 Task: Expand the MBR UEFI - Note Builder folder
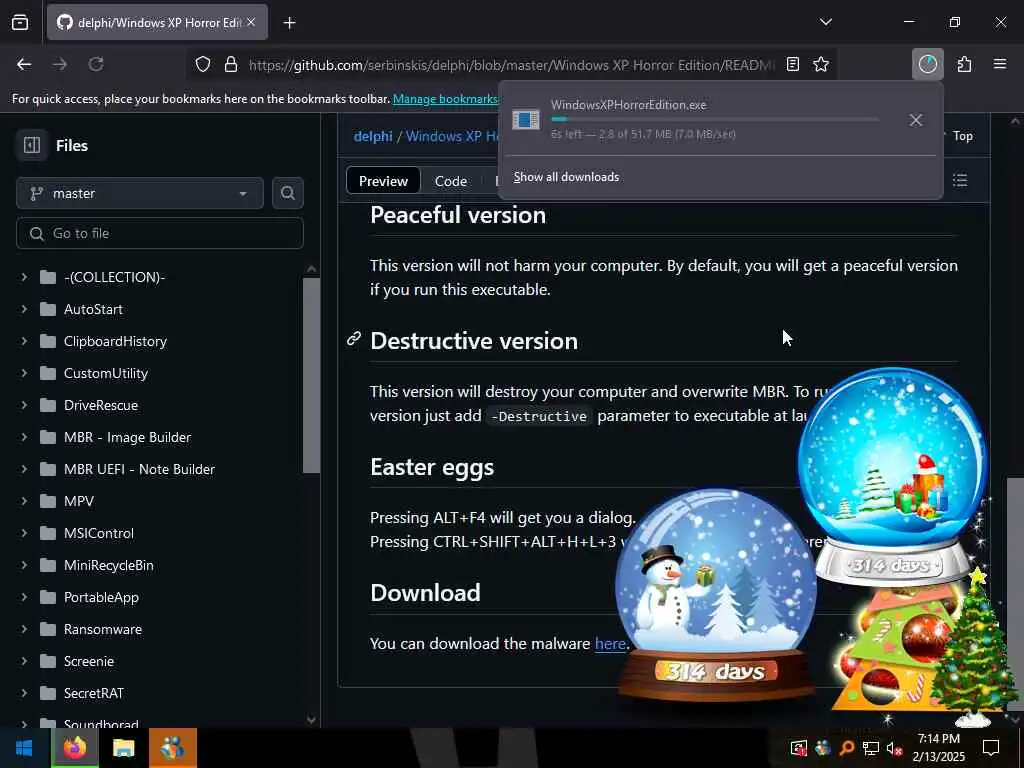tap(24, 469)
